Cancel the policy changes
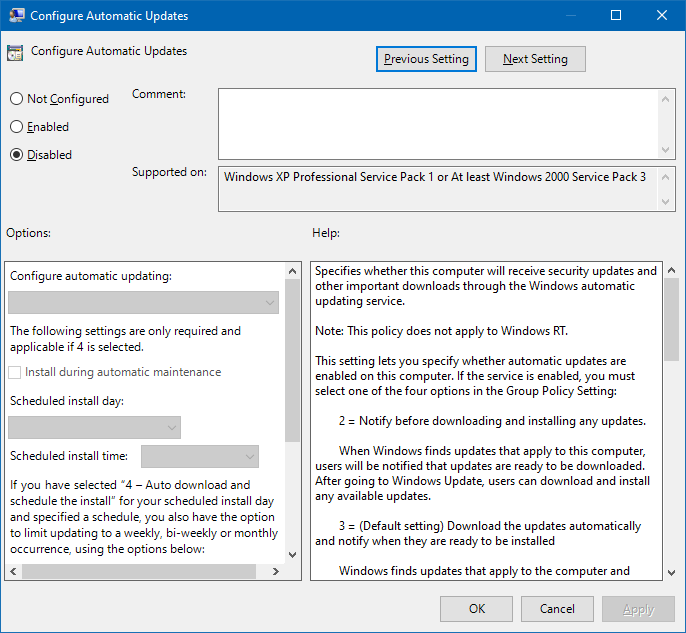This screenshot has width=686, height=633. point(557,608)
